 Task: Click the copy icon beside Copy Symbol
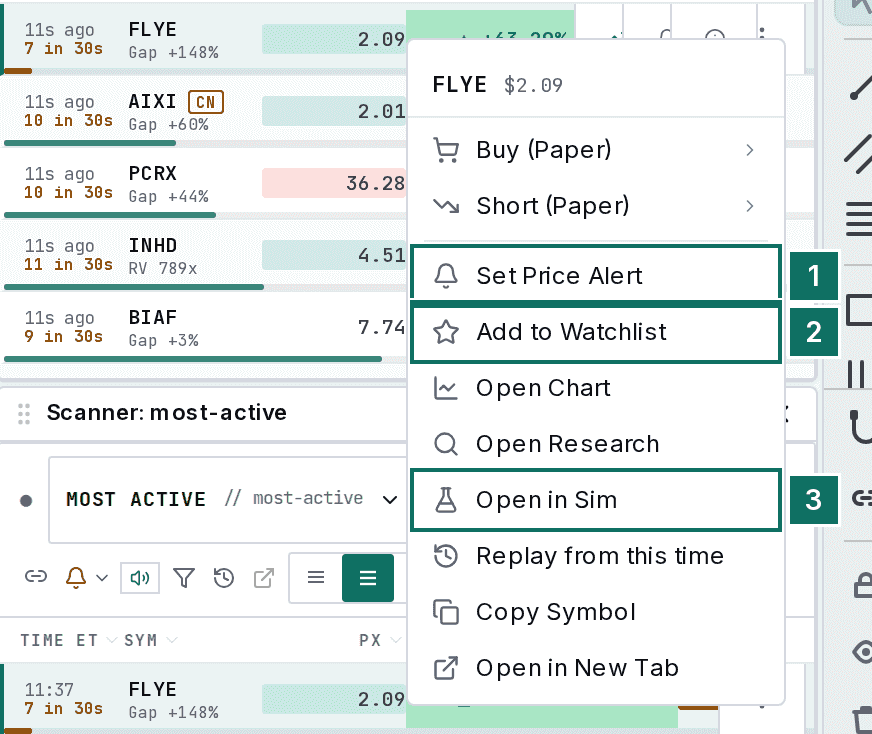pyautogui.click(x=446, y=612)
